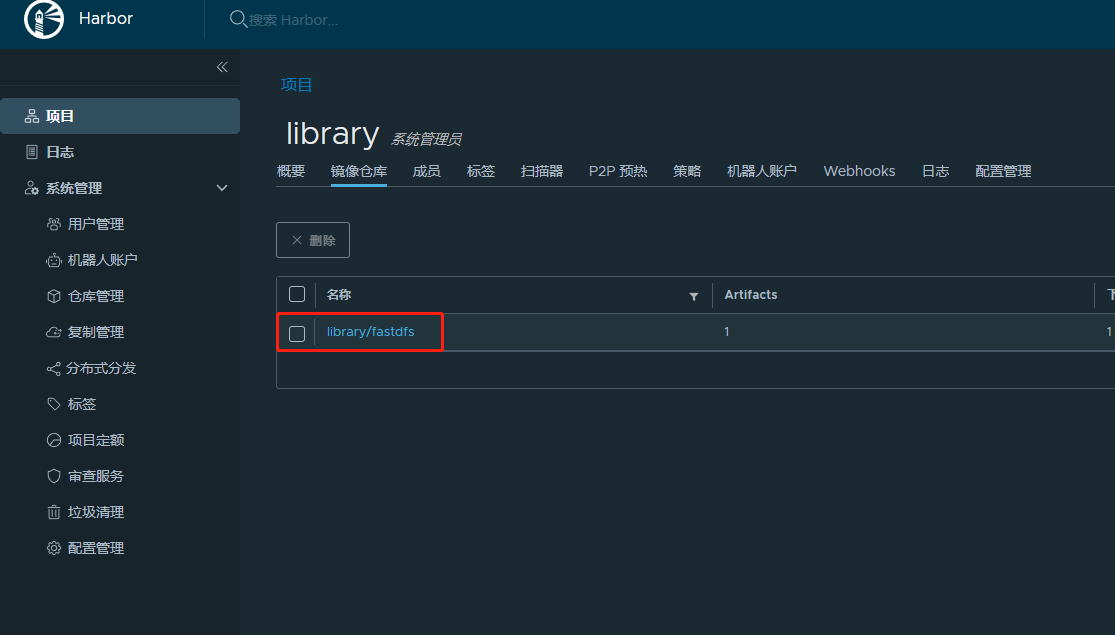
Task: Switch to the Webhooks tab
Action: coord(859,171)
